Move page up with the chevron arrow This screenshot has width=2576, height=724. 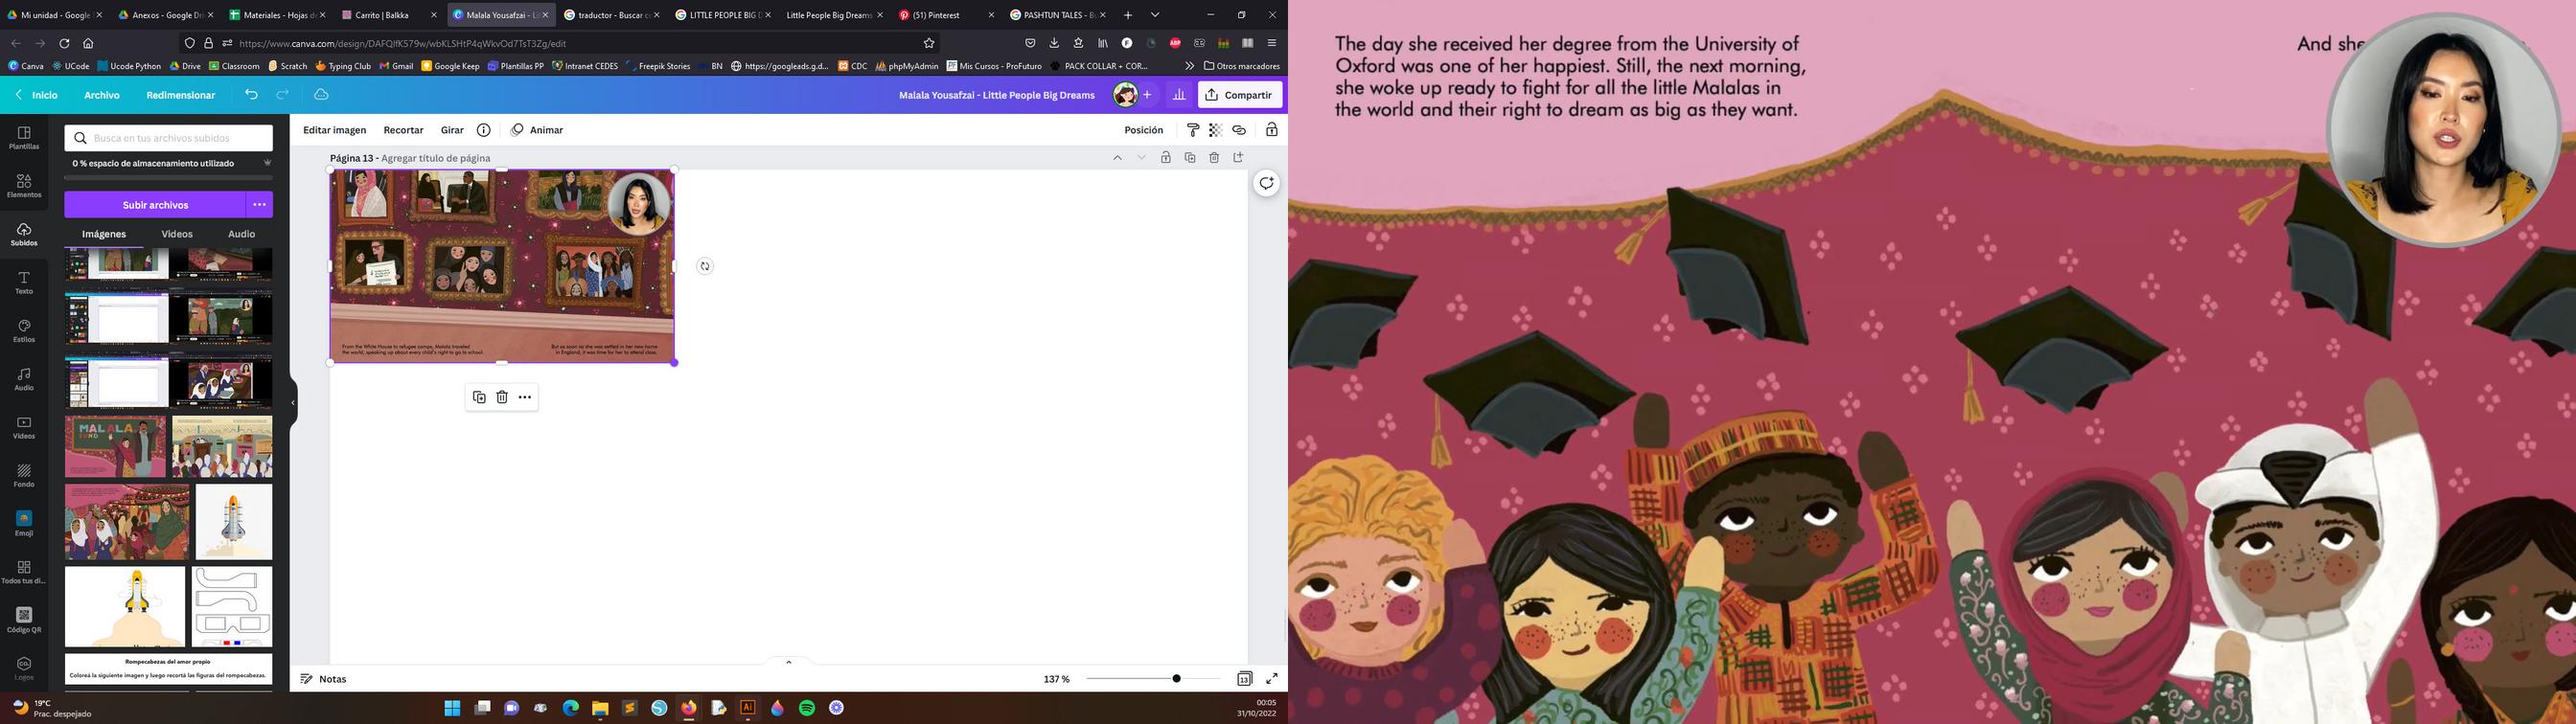pyautogui.click(x=1117, y=158)
